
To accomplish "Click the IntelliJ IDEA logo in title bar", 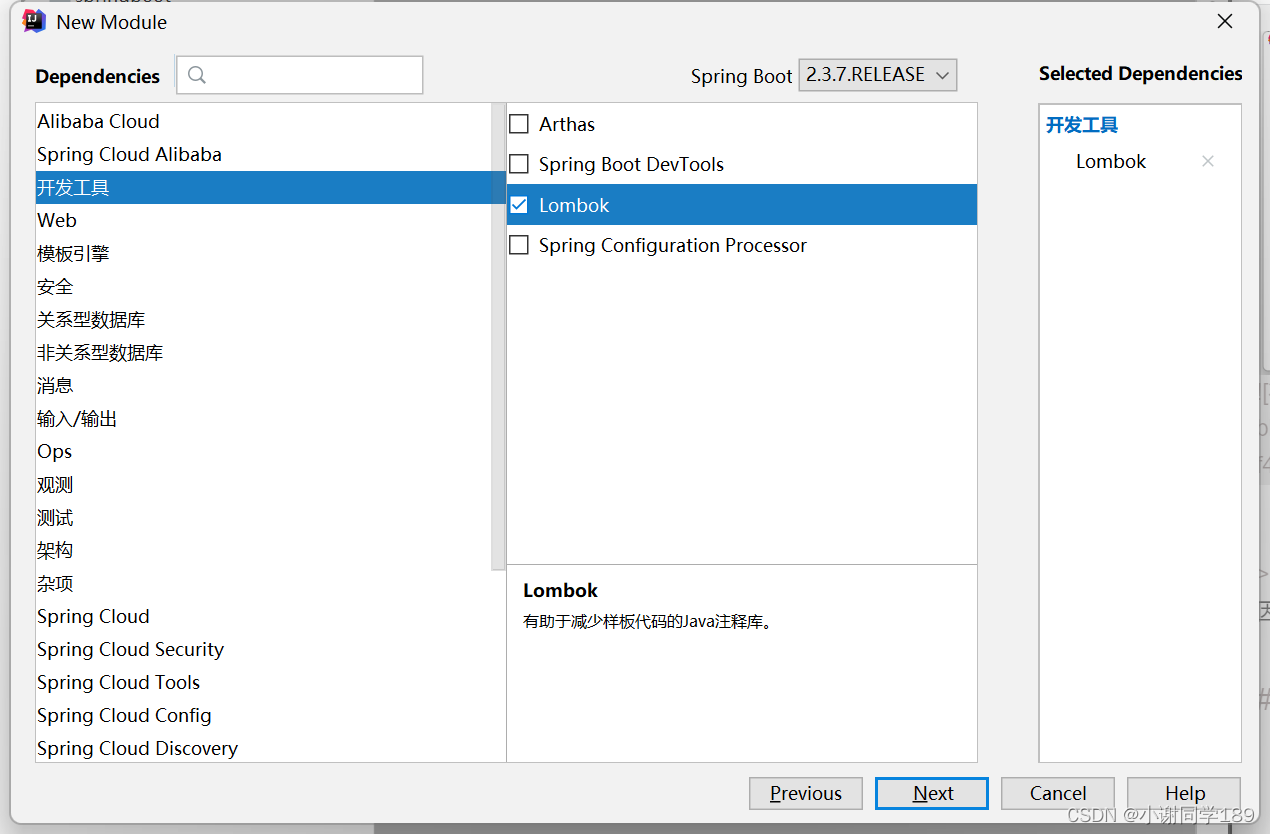I will (x=34, y=21).
